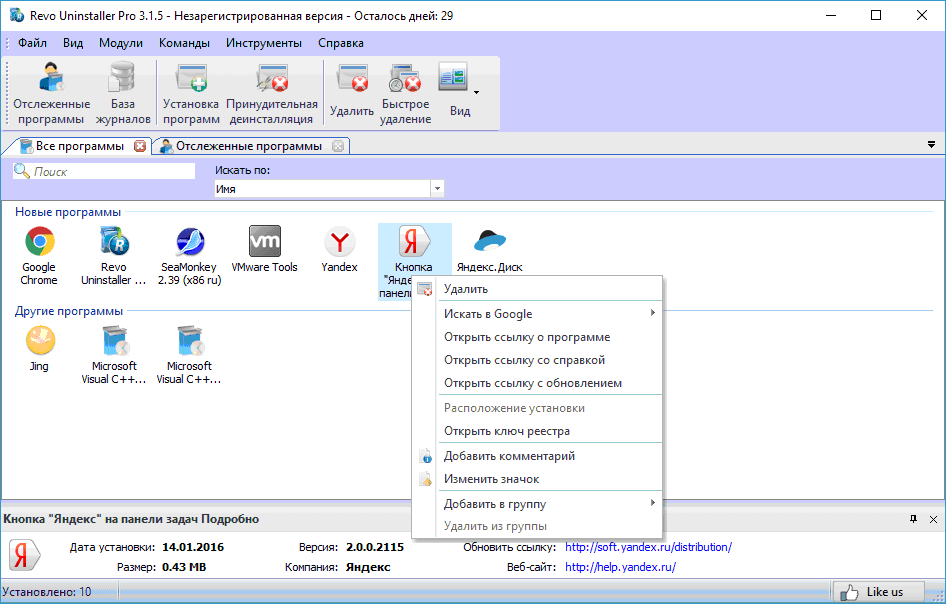This screenshot has height=604, width=946.
Task: Close the Отслеженные программы tab
Action: pyautogui.click(x=338, y=146)
